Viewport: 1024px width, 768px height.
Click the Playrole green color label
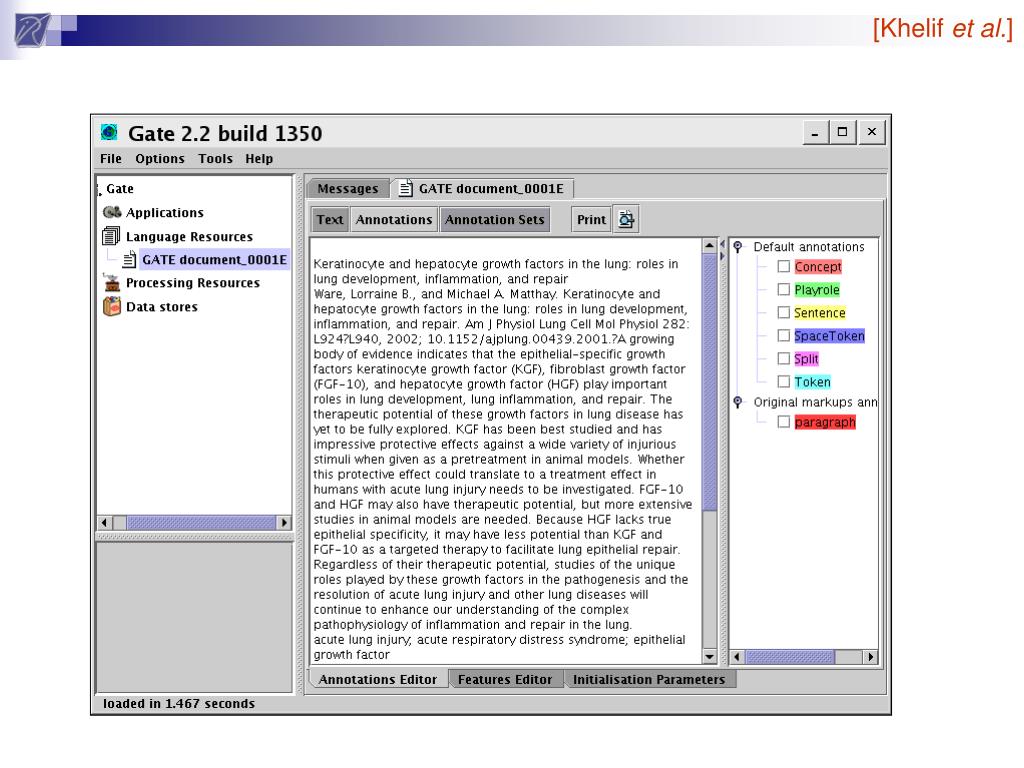pyautogui.click(x=817, y=289)
